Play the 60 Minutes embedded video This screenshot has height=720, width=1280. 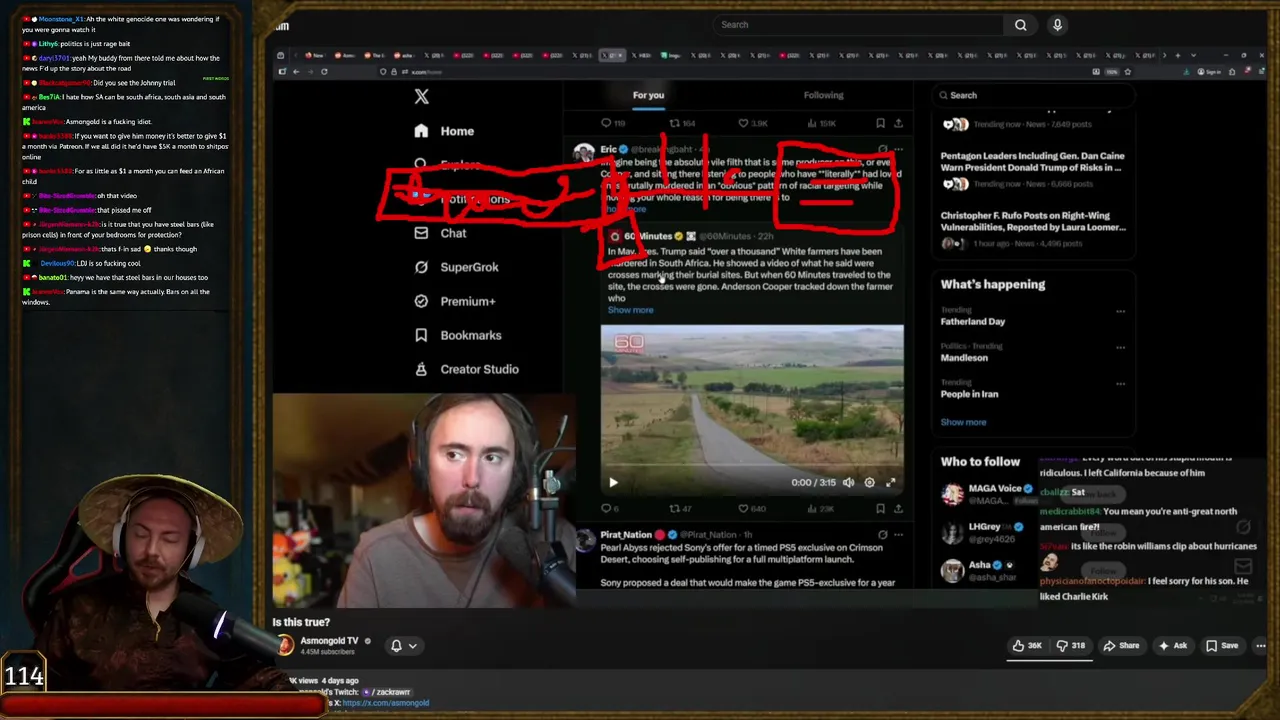pyautogui.click(x=613, y=482)
